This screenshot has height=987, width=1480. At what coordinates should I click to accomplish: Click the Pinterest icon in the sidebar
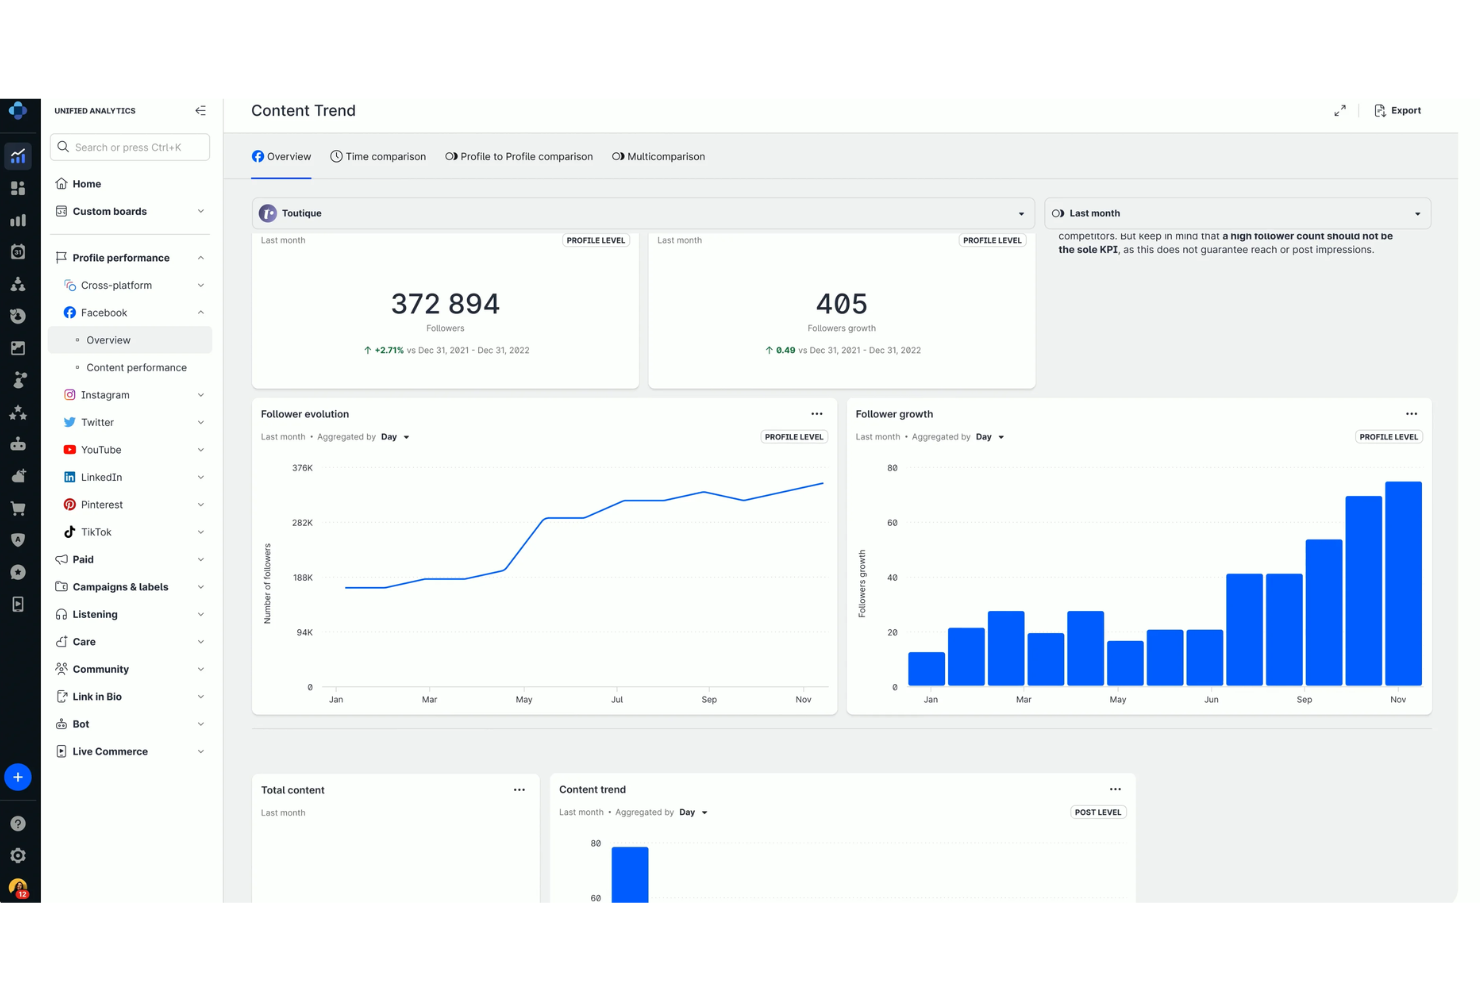pyautogui.click(x=69, y=504)
